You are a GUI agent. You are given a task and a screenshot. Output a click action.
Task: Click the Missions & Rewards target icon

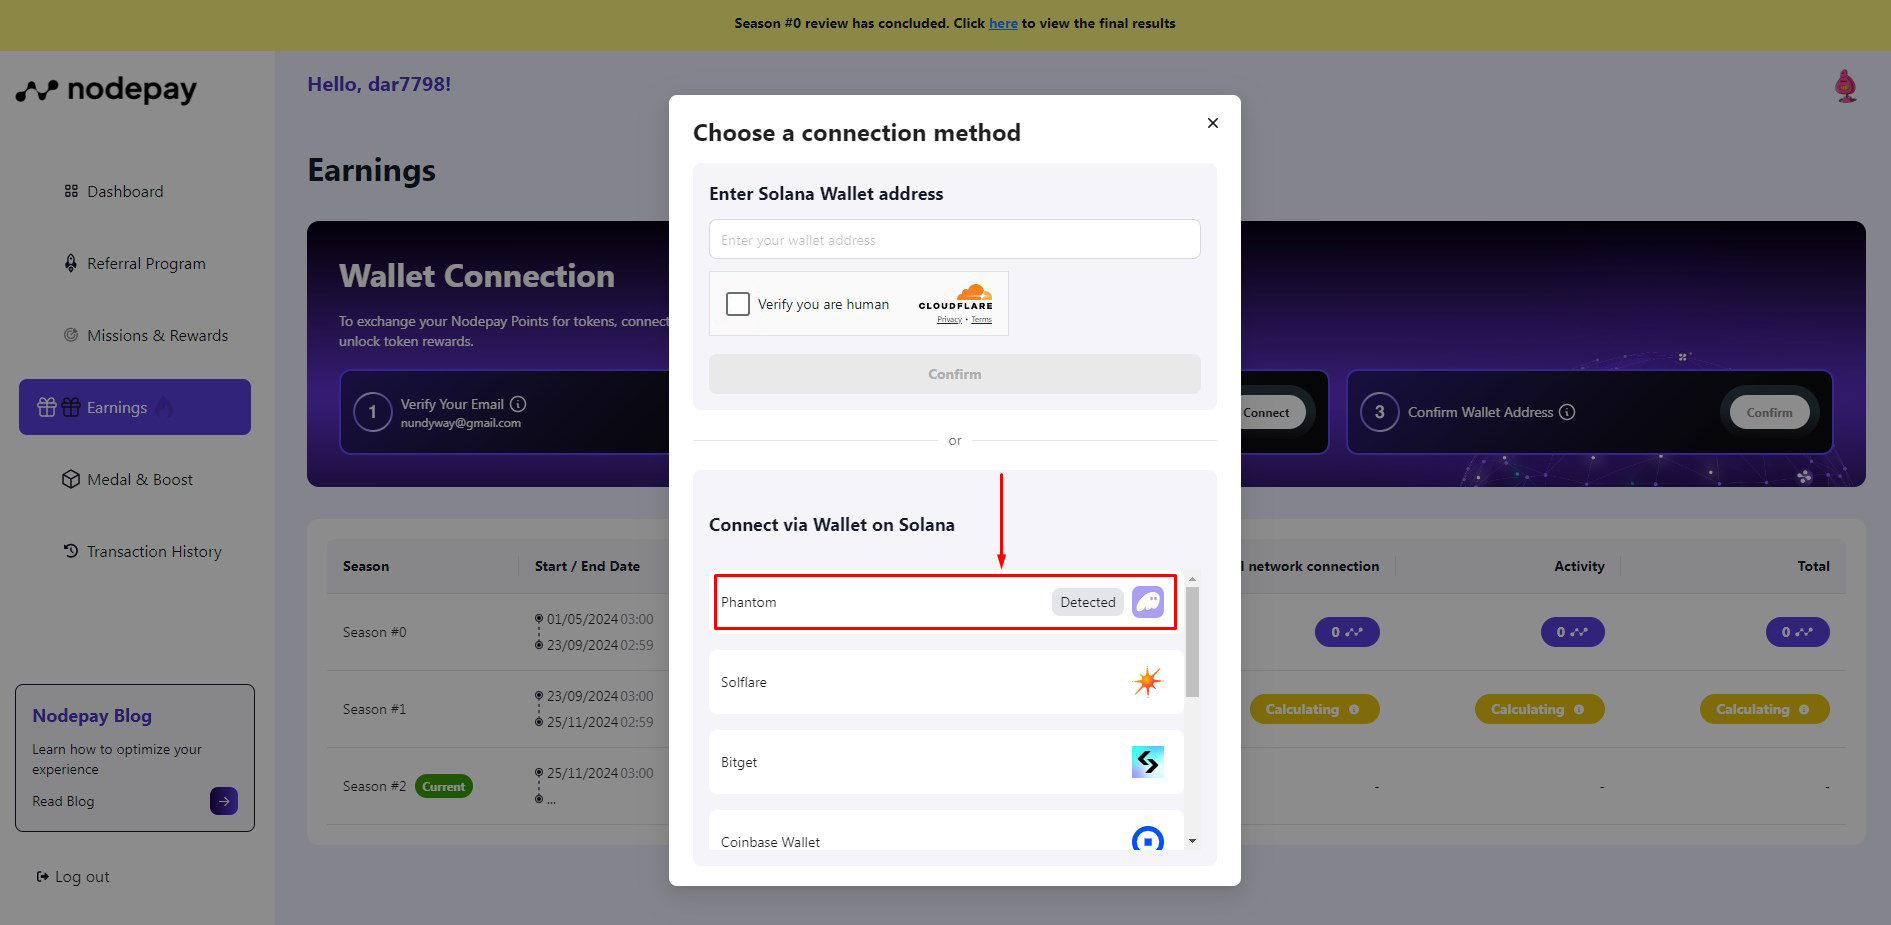[x=71, y=335]
